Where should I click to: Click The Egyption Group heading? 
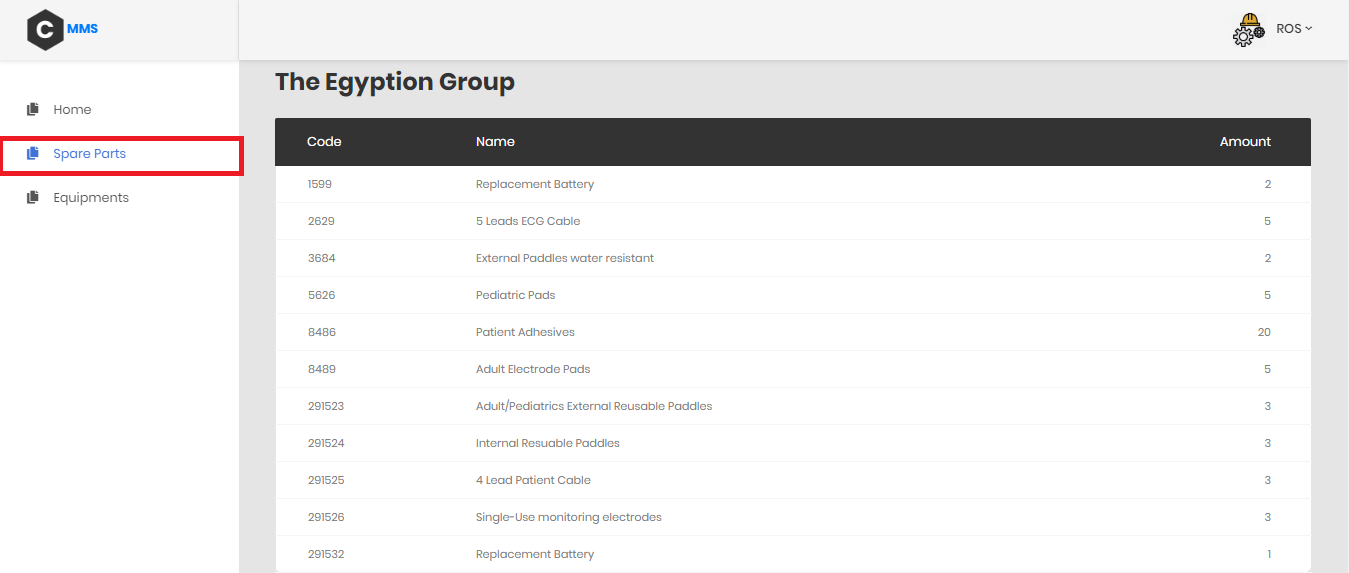[x=395, y=81]
